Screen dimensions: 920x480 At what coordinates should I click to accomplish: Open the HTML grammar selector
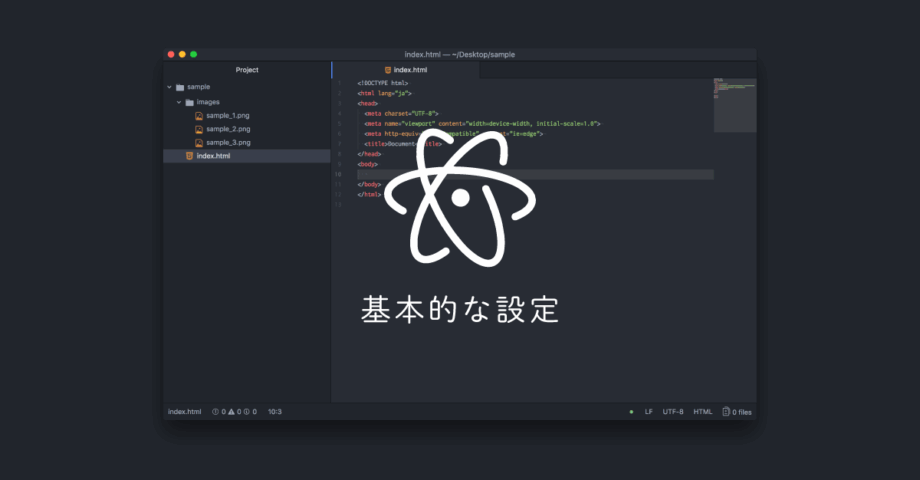(703, 412)
